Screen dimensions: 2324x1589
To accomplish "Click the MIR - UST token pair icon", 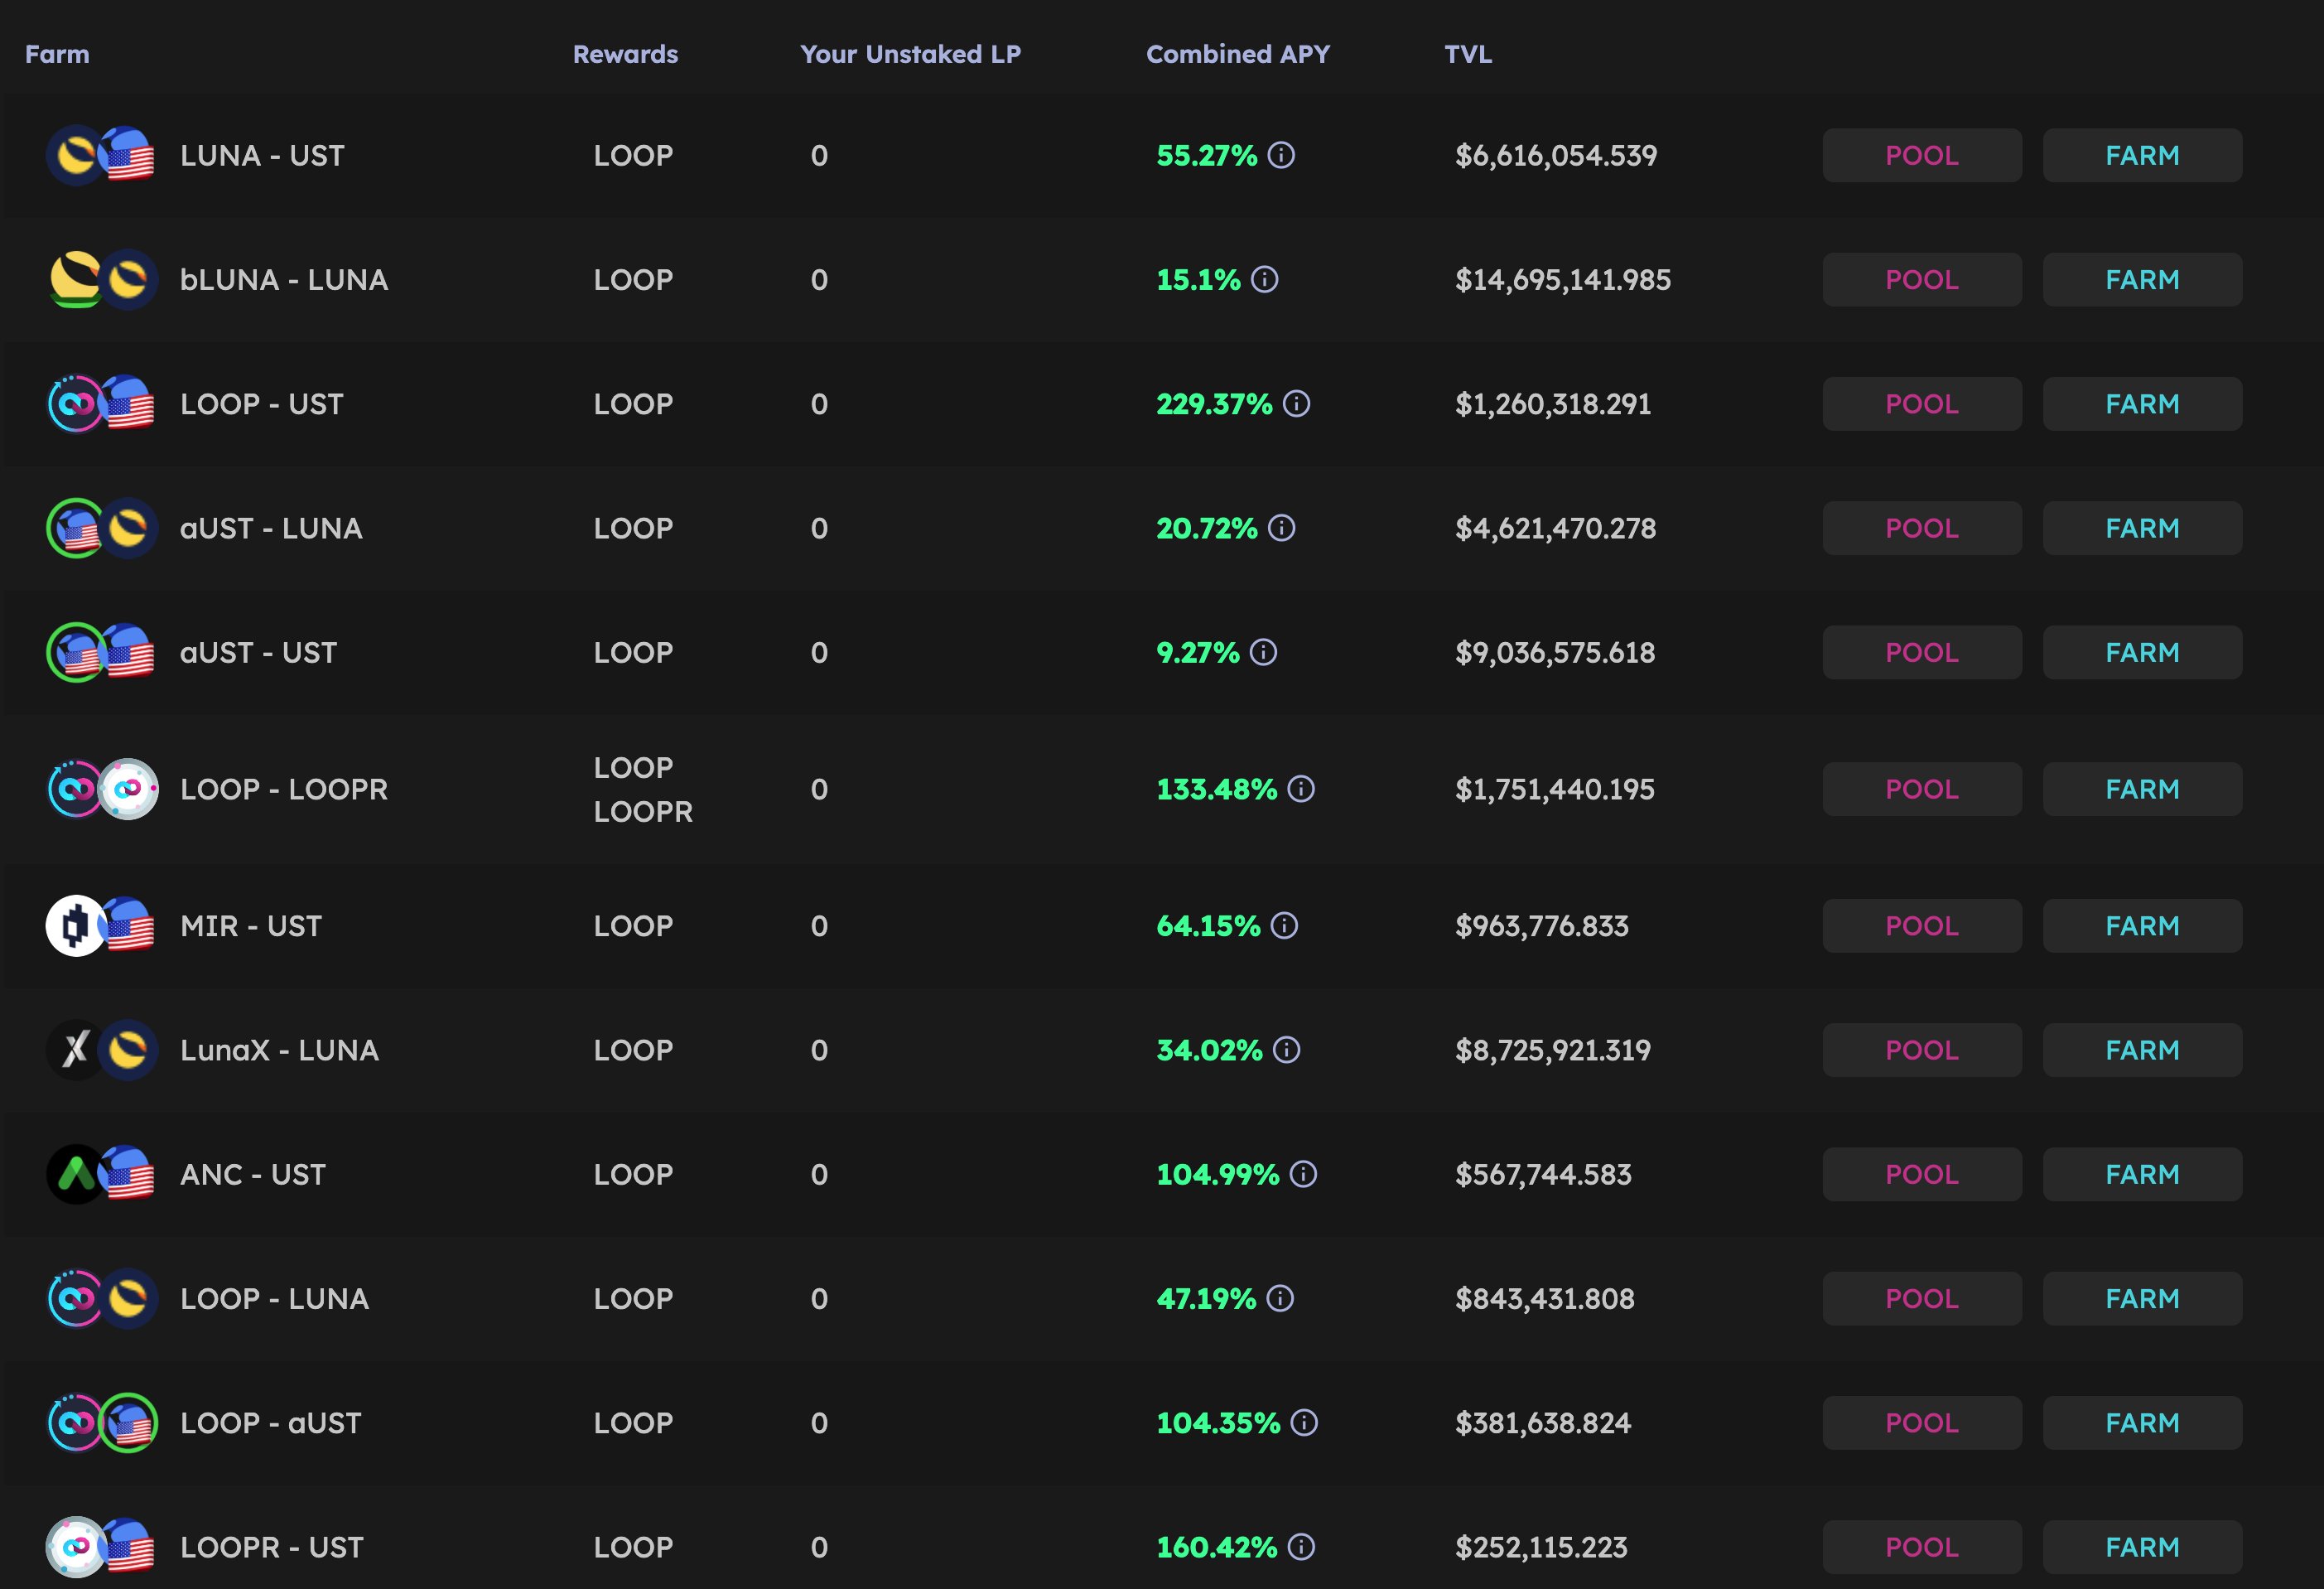I will pos(101,926).
